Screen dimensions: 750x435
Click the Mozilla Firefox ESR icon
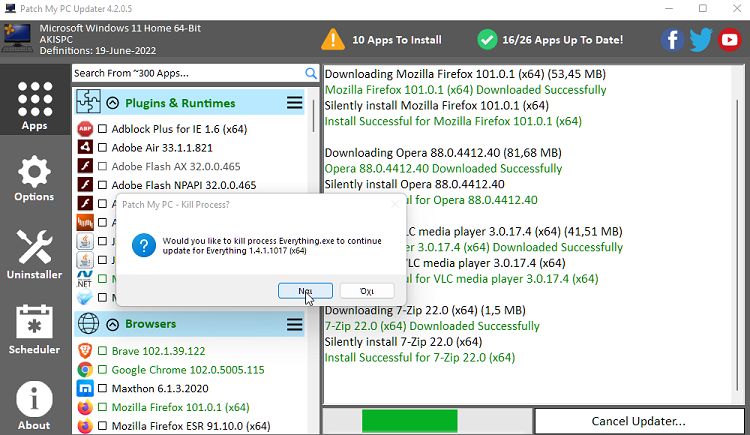coord(85,425)
